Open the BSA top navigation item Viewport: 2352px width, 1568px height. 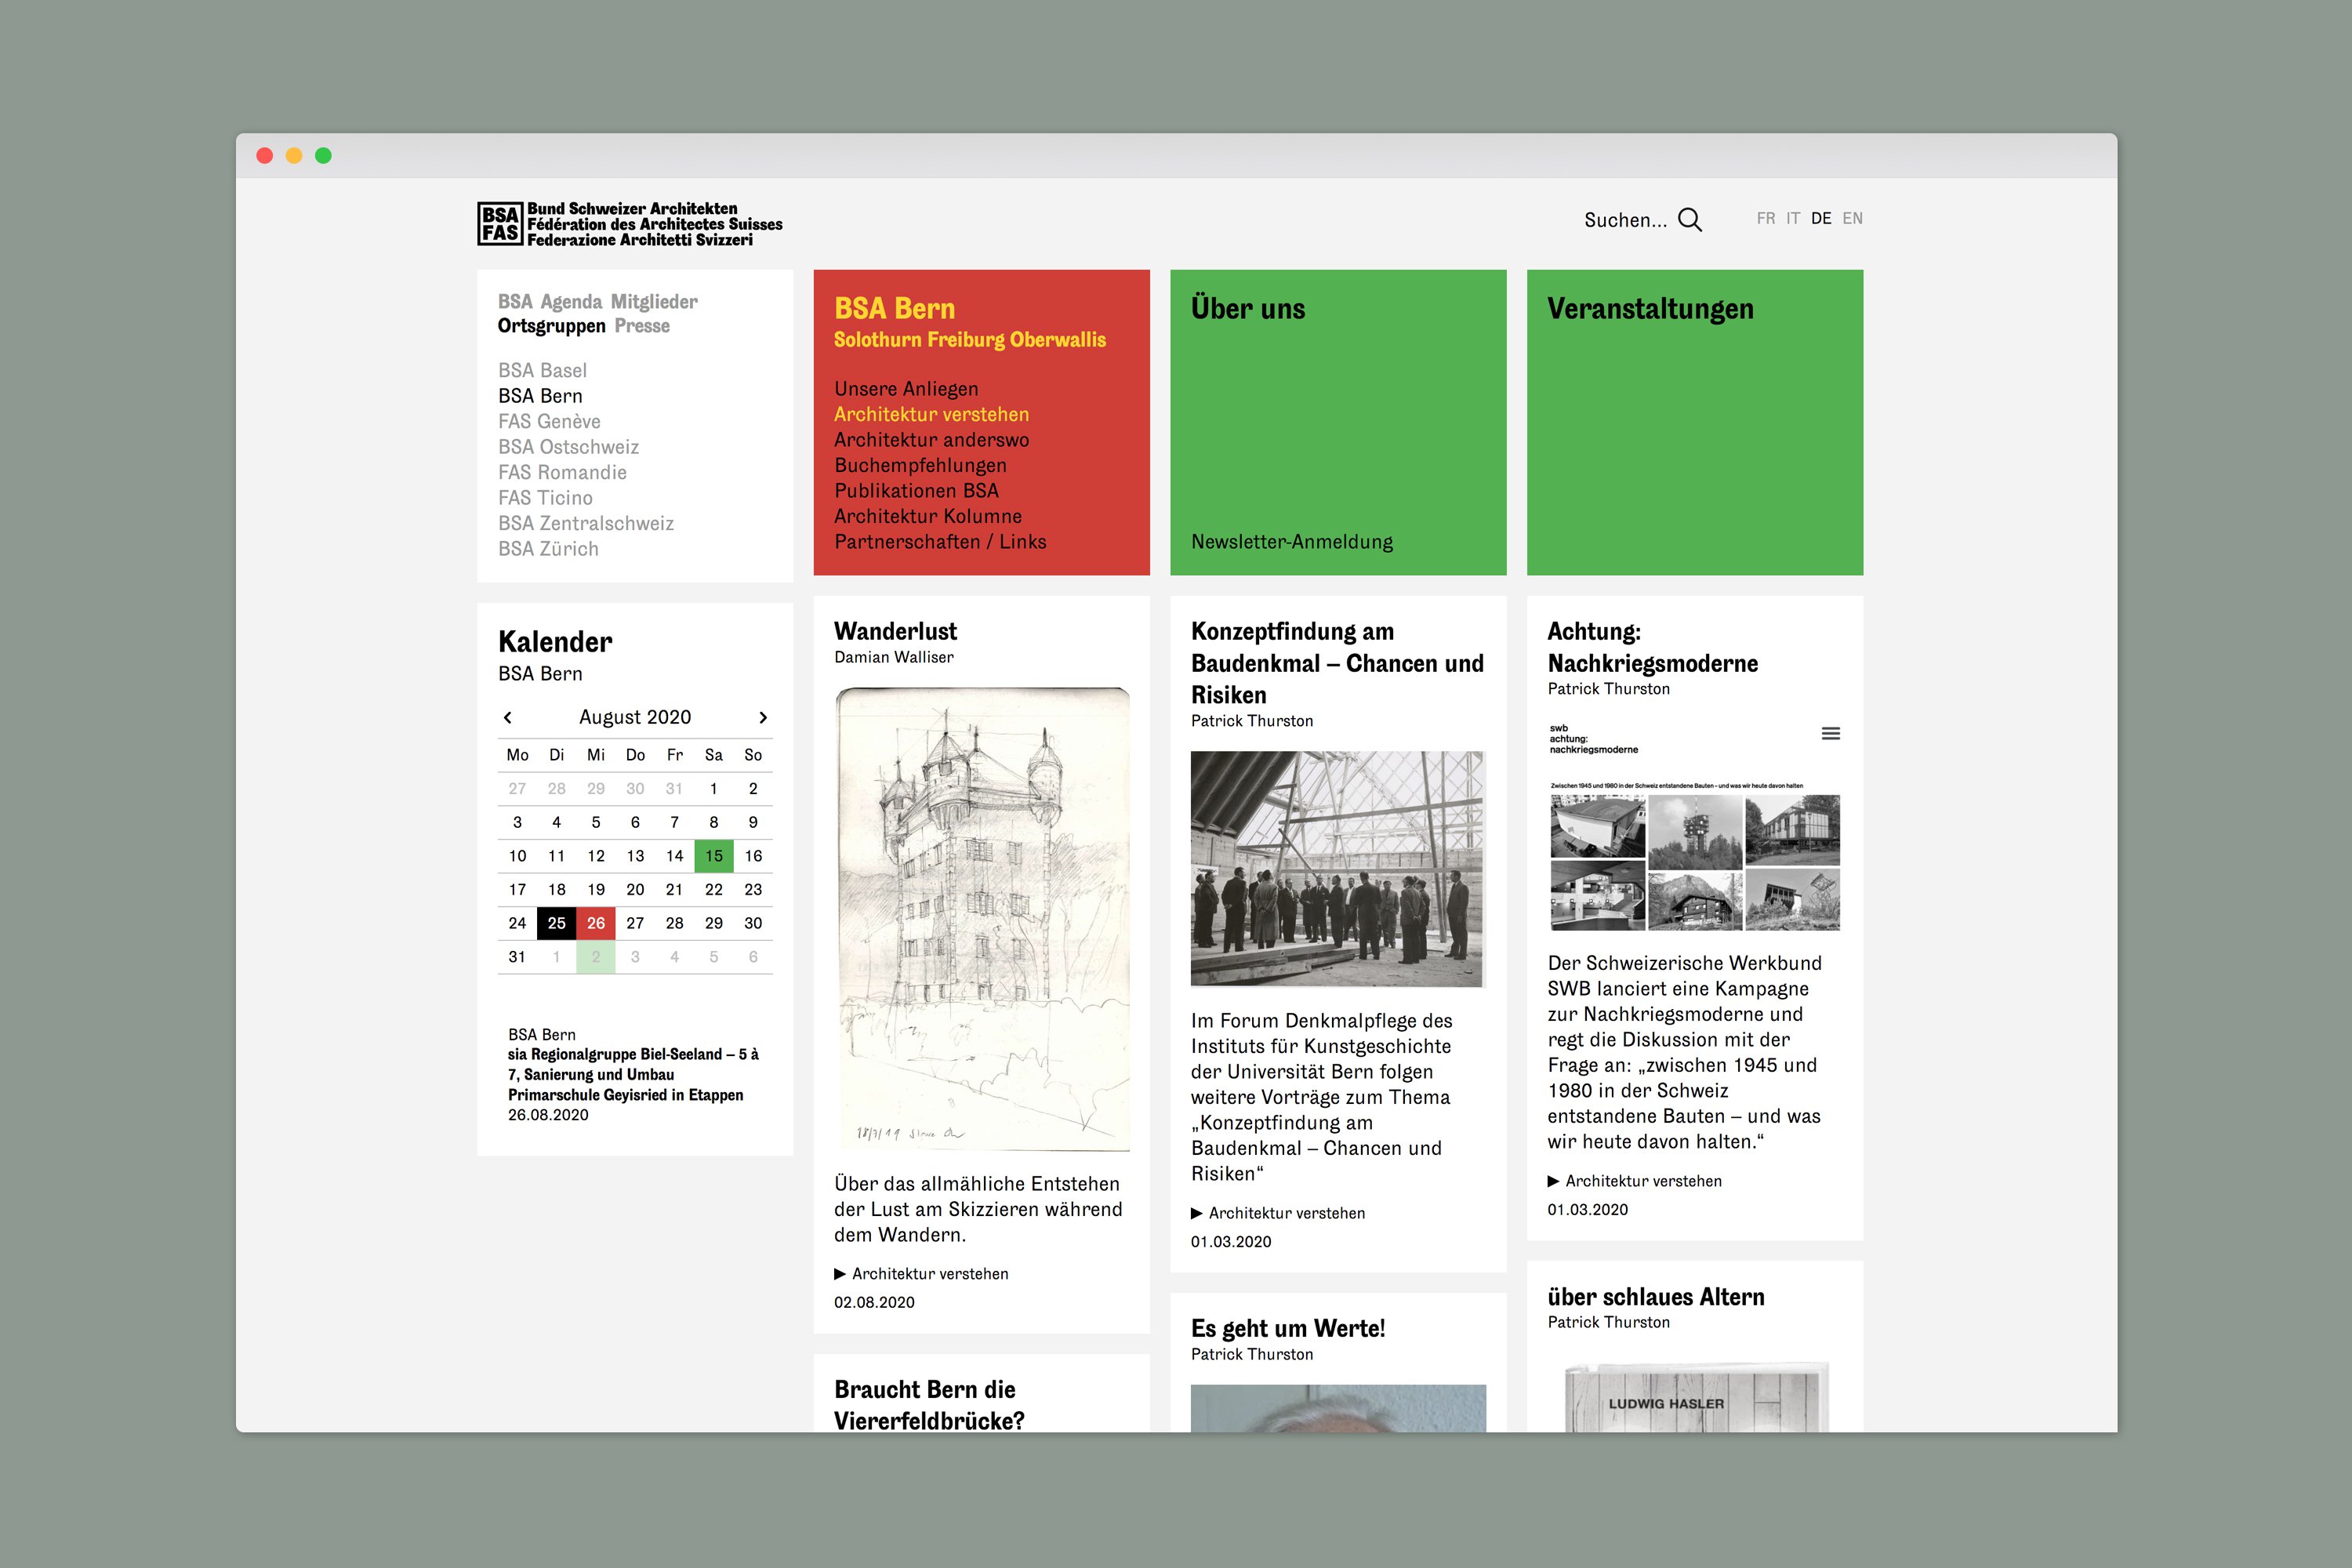pyautogui.click(x=515, y=302)
